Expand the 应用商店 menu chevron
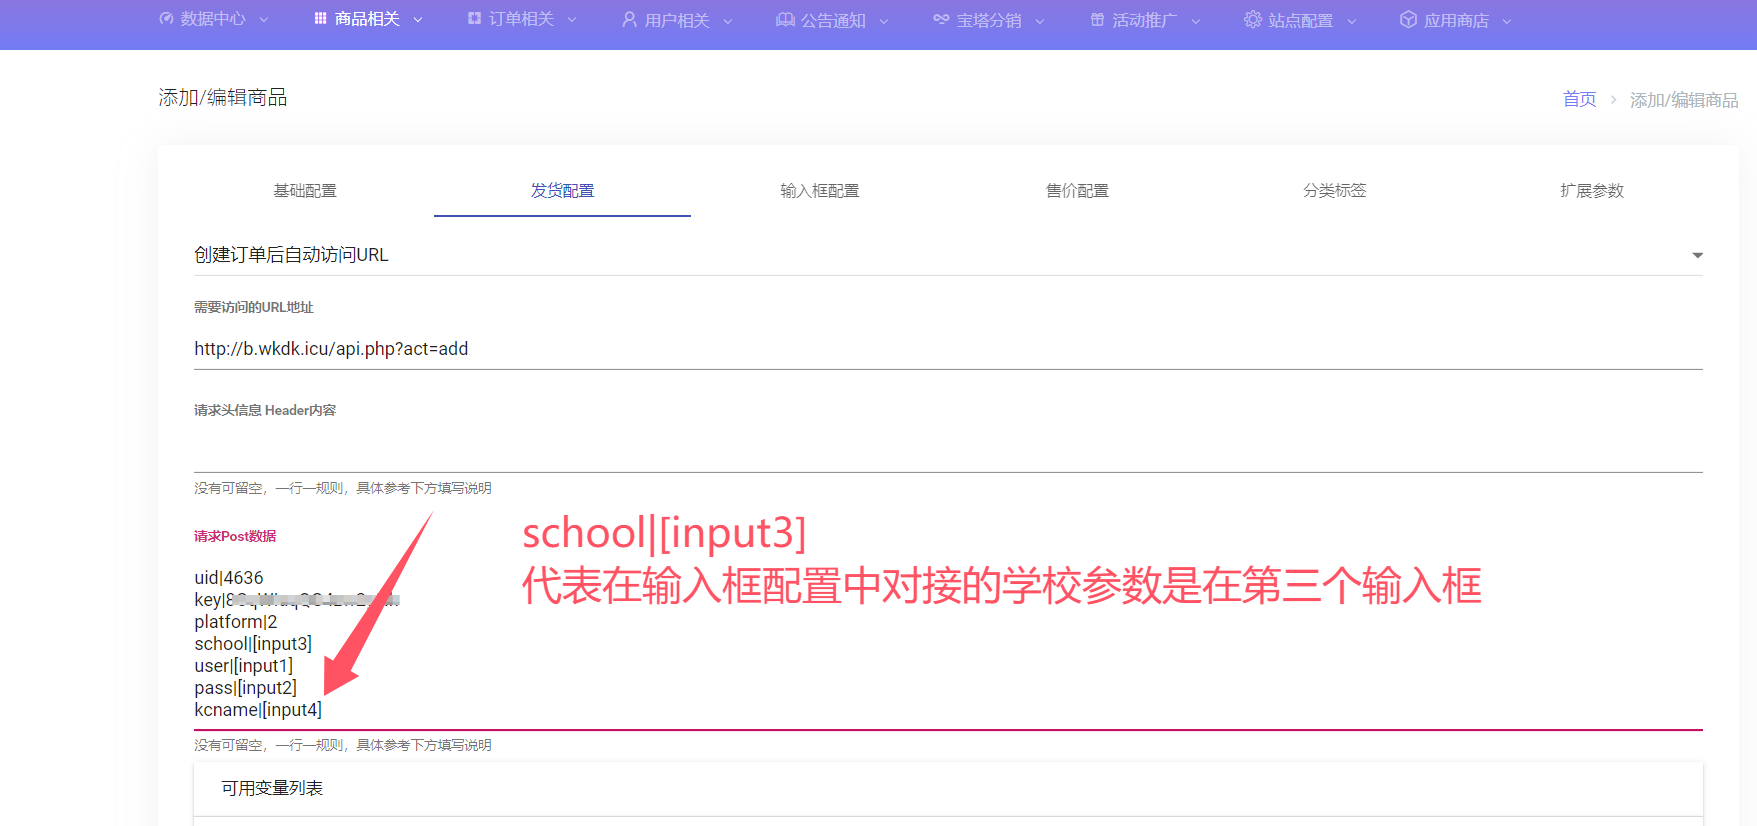The height and width of the screenshot is (826, 1757). [x=1507, y=21]
